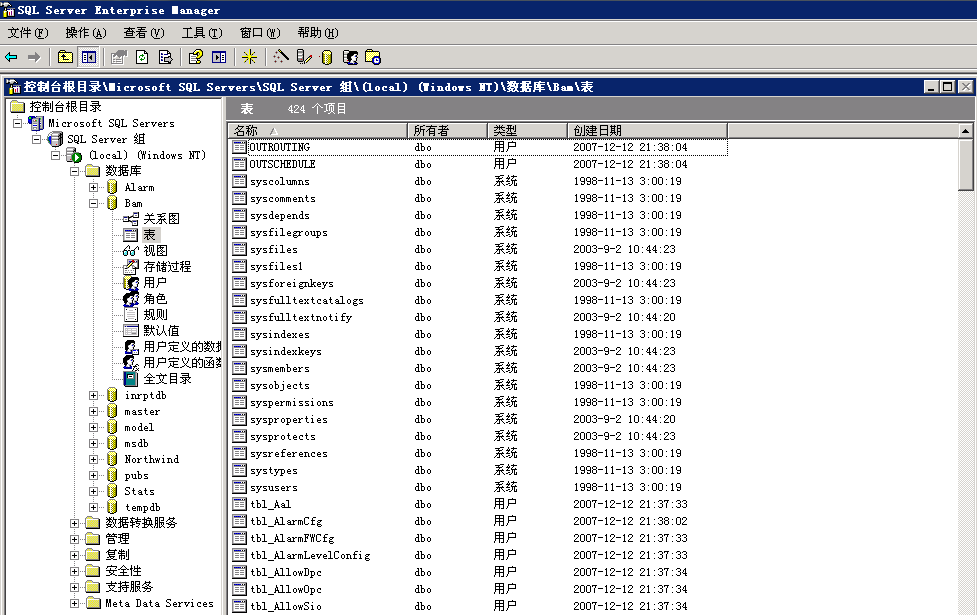Click the vertical scrollbar thumb
The width and height of the screenshot is (977, 615).
coord(965,164)
